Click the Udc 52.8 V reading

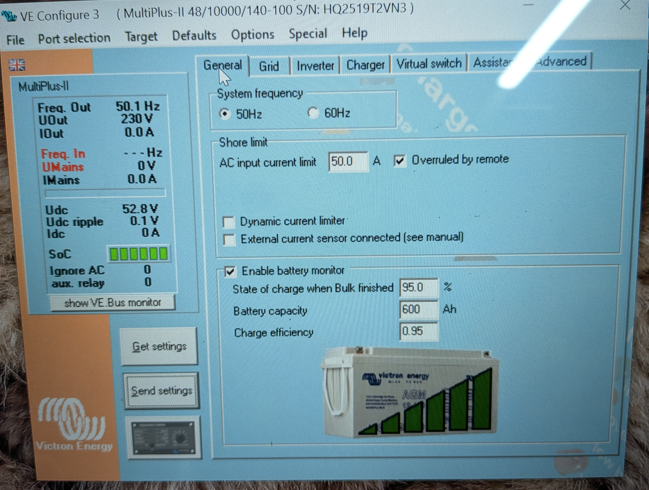pyautogui.click(x=102, y=209)
